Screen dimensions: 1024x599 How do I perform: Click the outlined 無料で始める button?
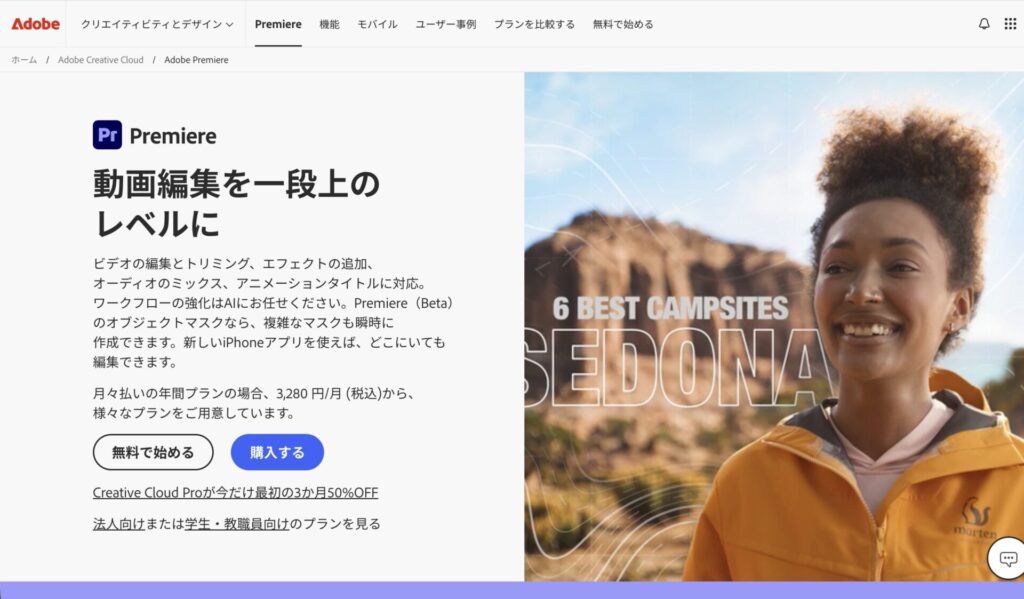click(x=153, y=452)
